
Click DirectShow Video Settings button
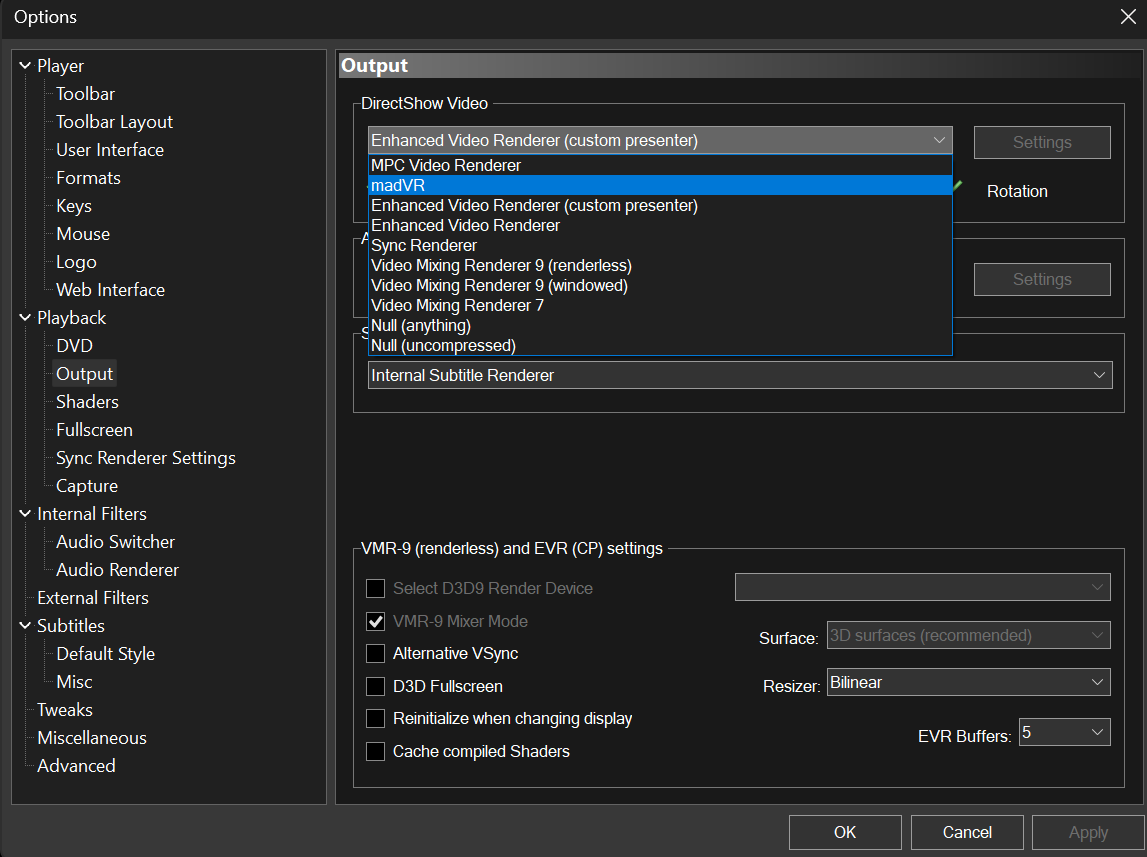tap(1042, 143)
